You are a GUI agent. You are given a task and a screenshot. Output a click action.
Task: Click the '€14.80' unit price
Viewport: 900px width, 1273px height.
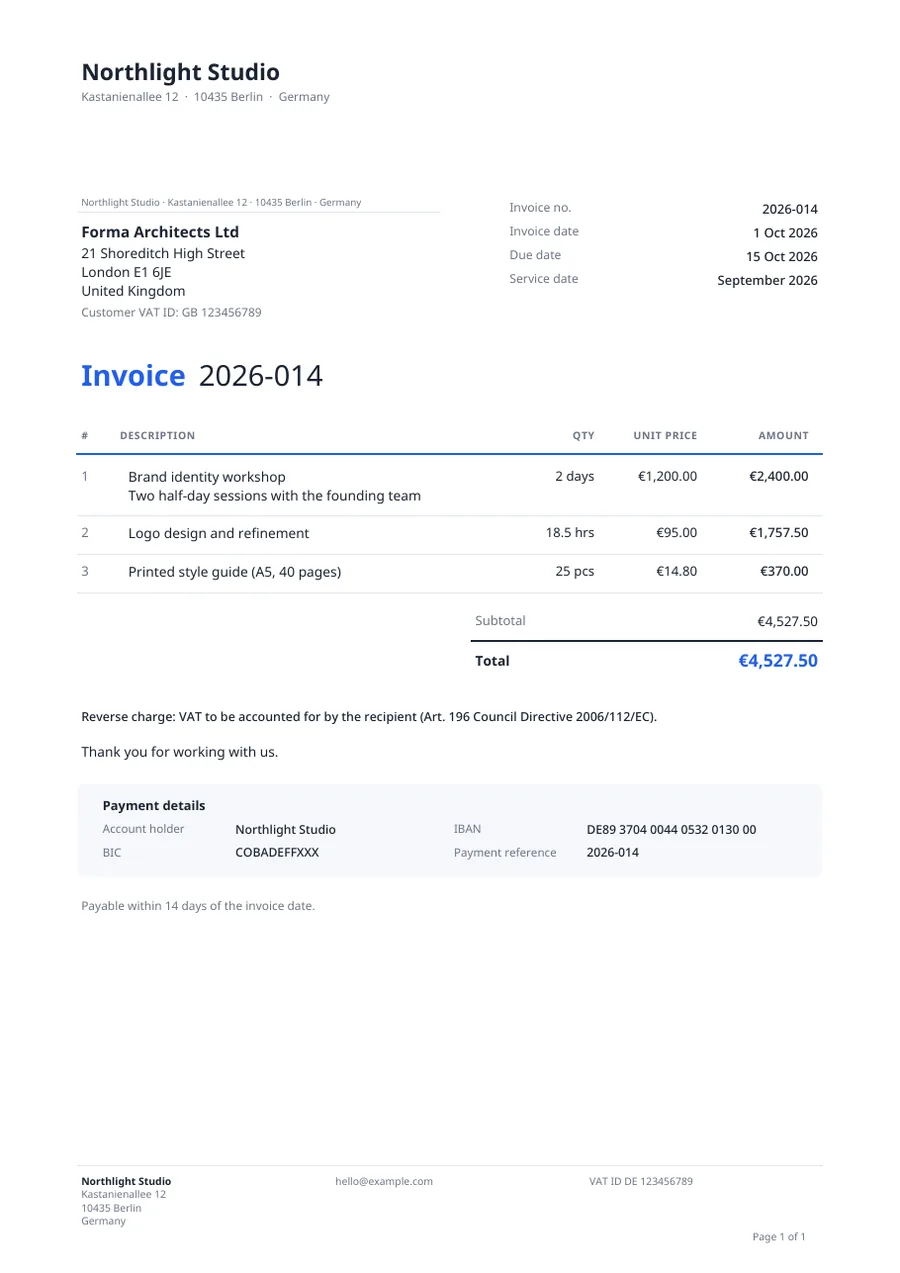tap(676, 572)
